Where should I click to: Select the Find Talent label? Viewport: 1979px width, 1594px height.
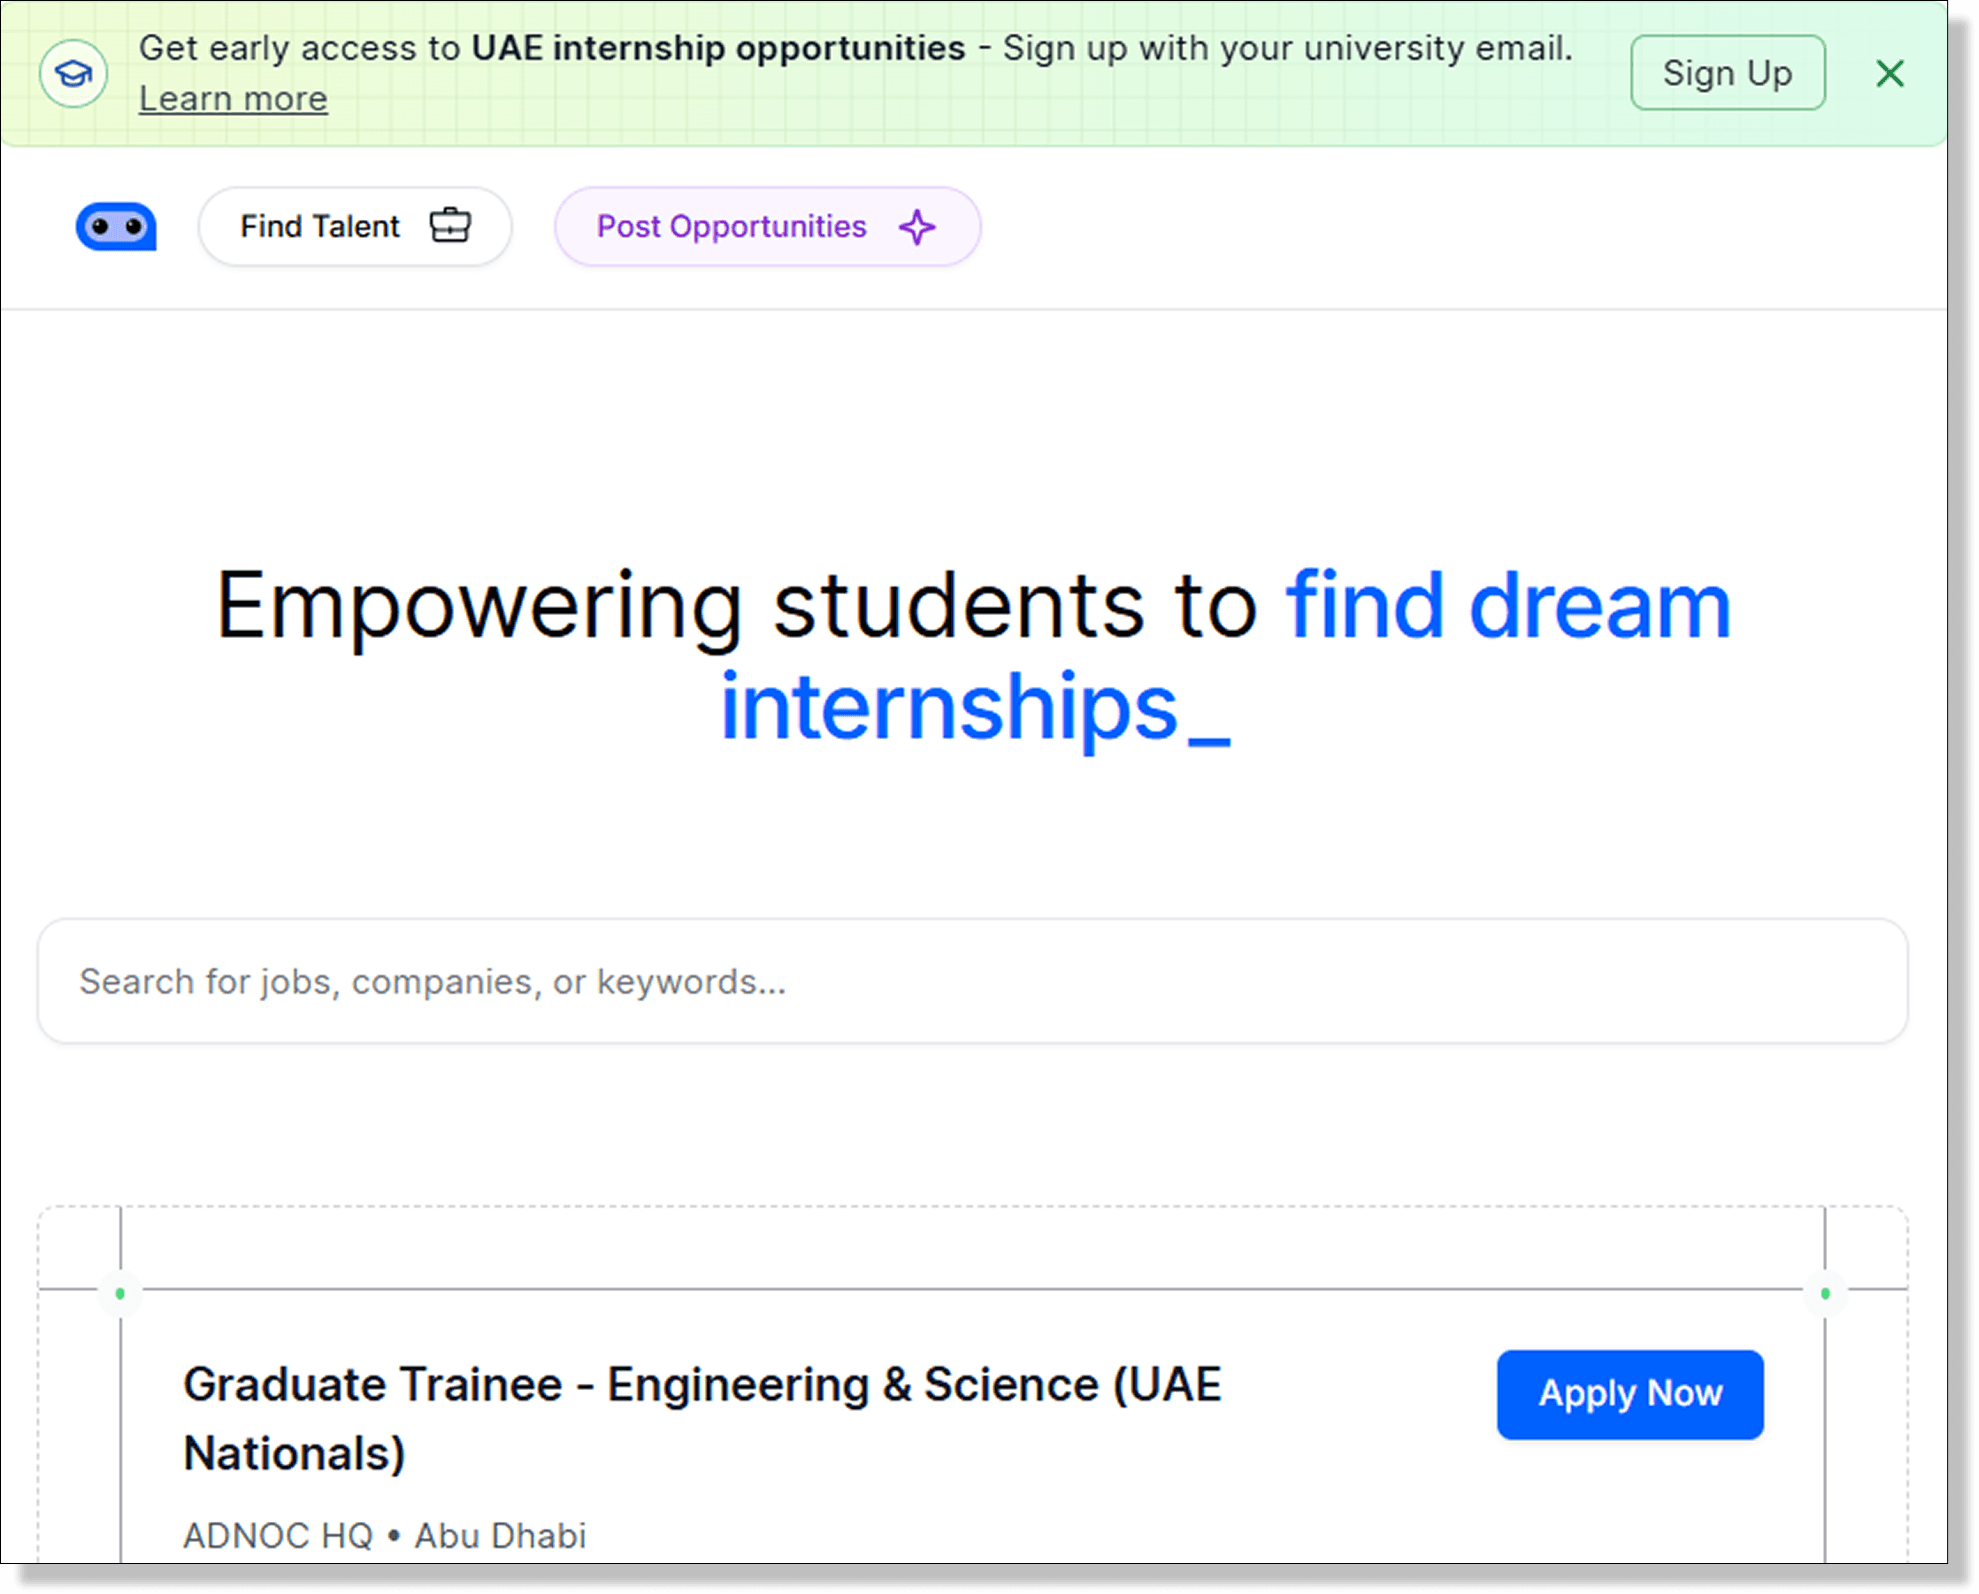tap(320, 227)
